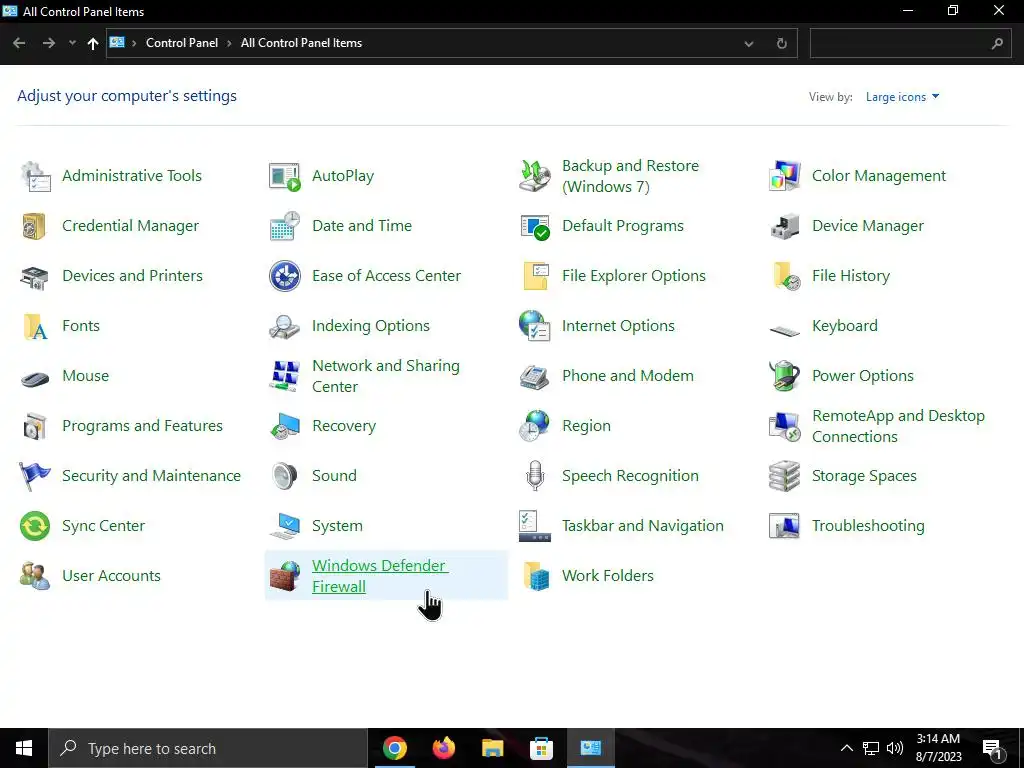Open the Date and Time calendar icon

[x=285, y=226]
